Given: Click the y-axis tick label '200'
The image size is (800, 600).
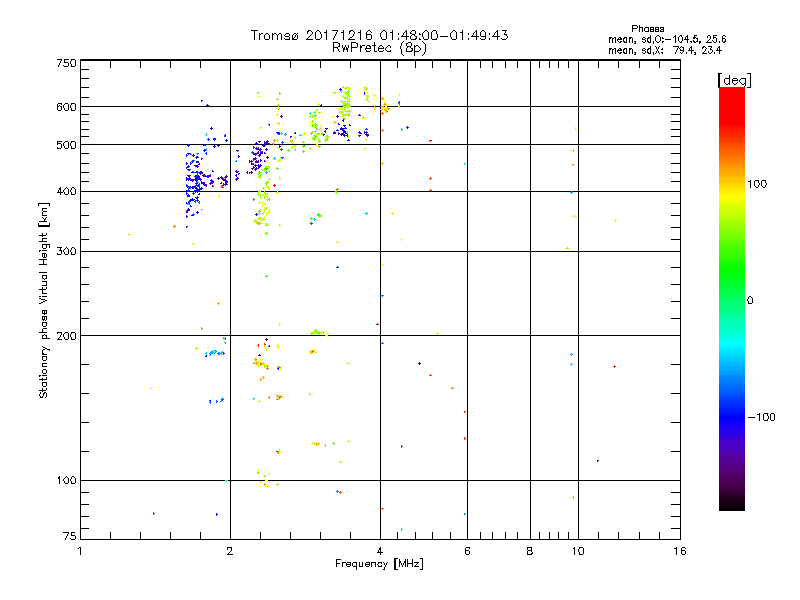Looking at the screenshot, I should 67,336.
